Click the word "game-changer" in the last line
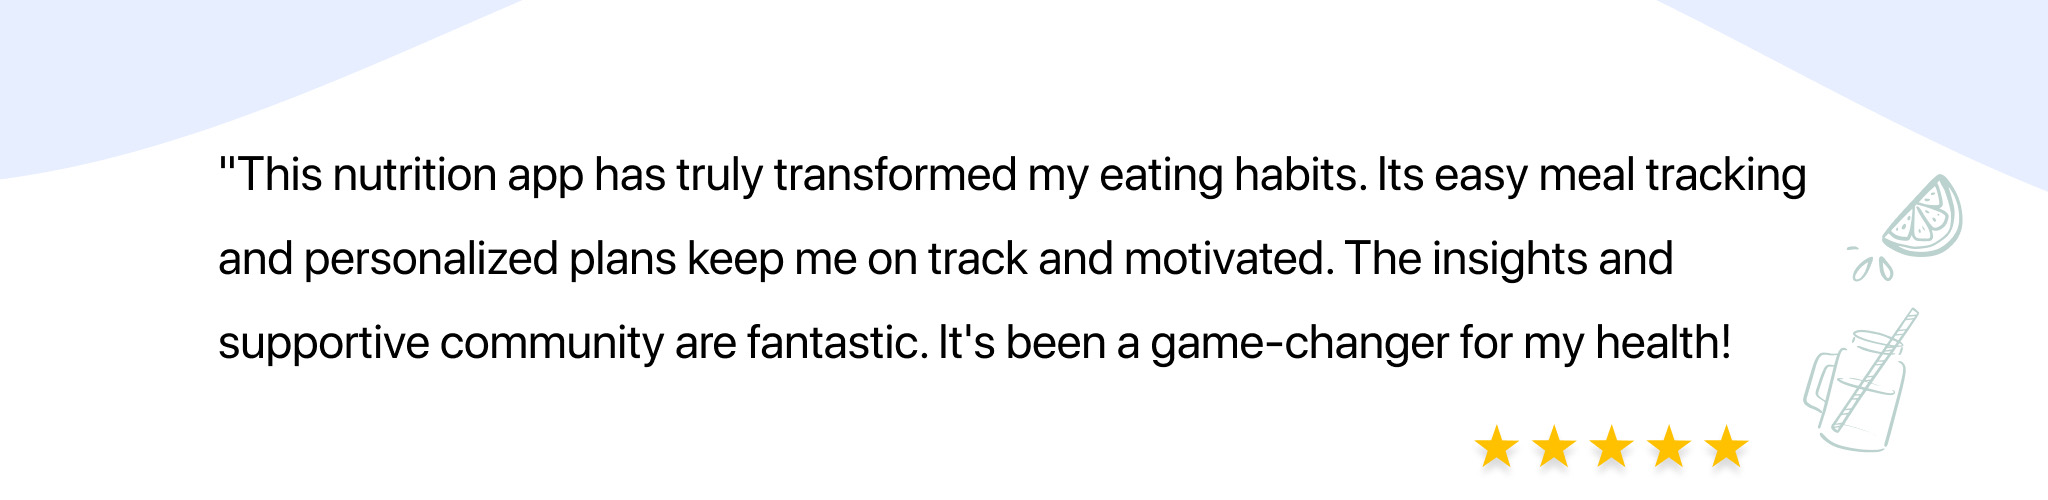Image resolution: width=2048 pixels, height=500 pixels. pyautogui.click(x=1299, y=344)
